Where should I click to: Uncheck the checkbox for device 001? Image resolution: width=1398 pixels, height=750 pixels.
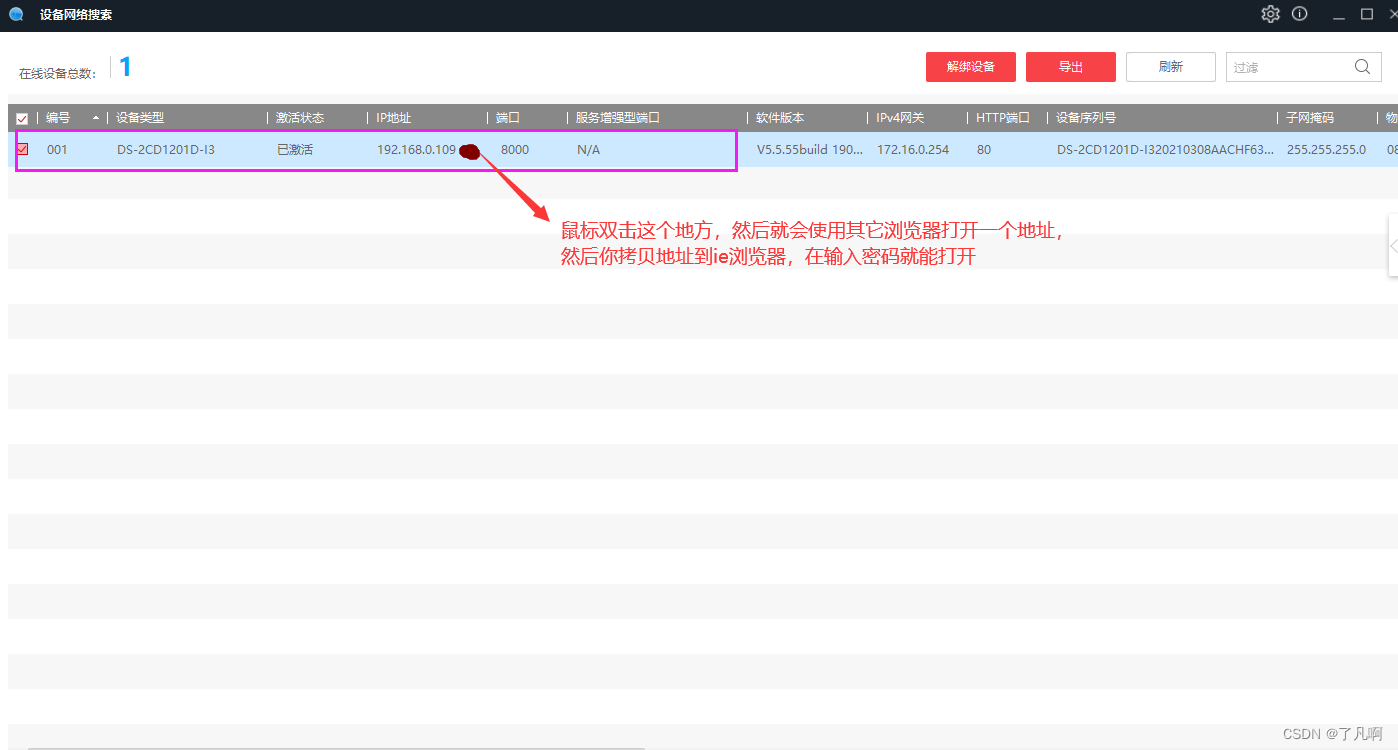tap(22, 150)
